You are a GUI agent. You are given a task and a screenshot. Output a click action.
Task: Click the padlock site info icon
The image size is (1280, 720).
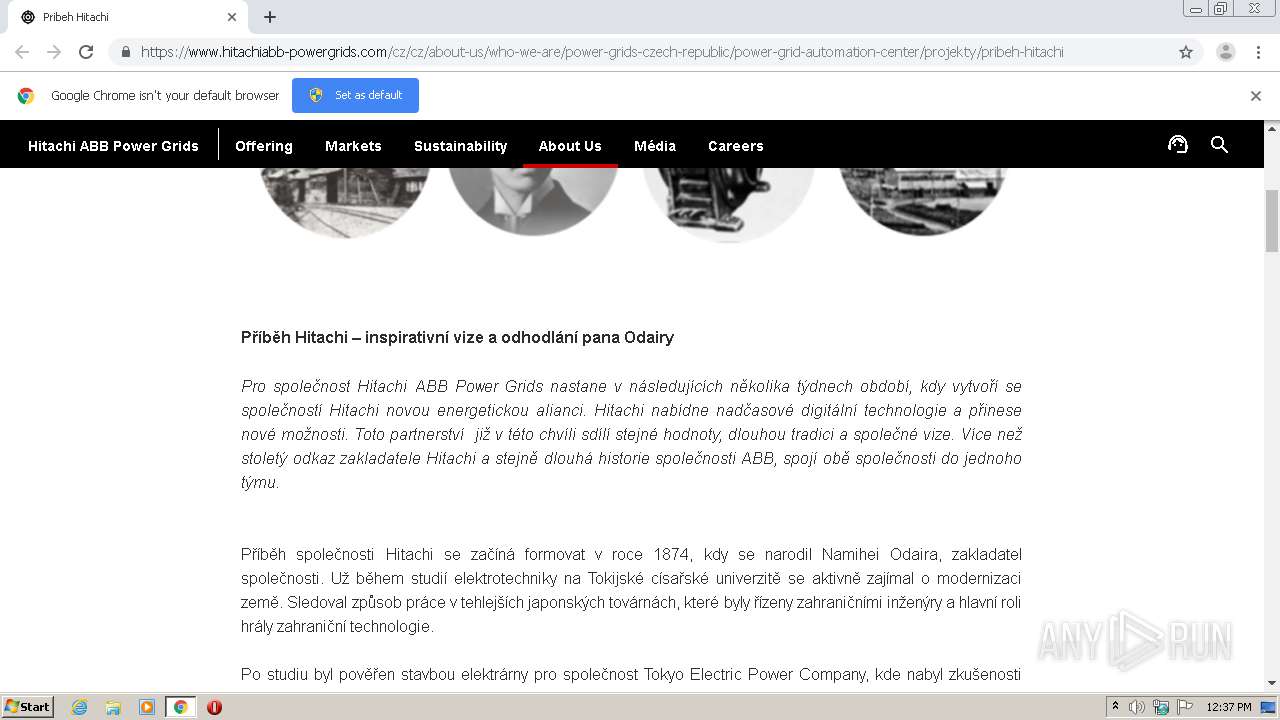coord(126,52)
